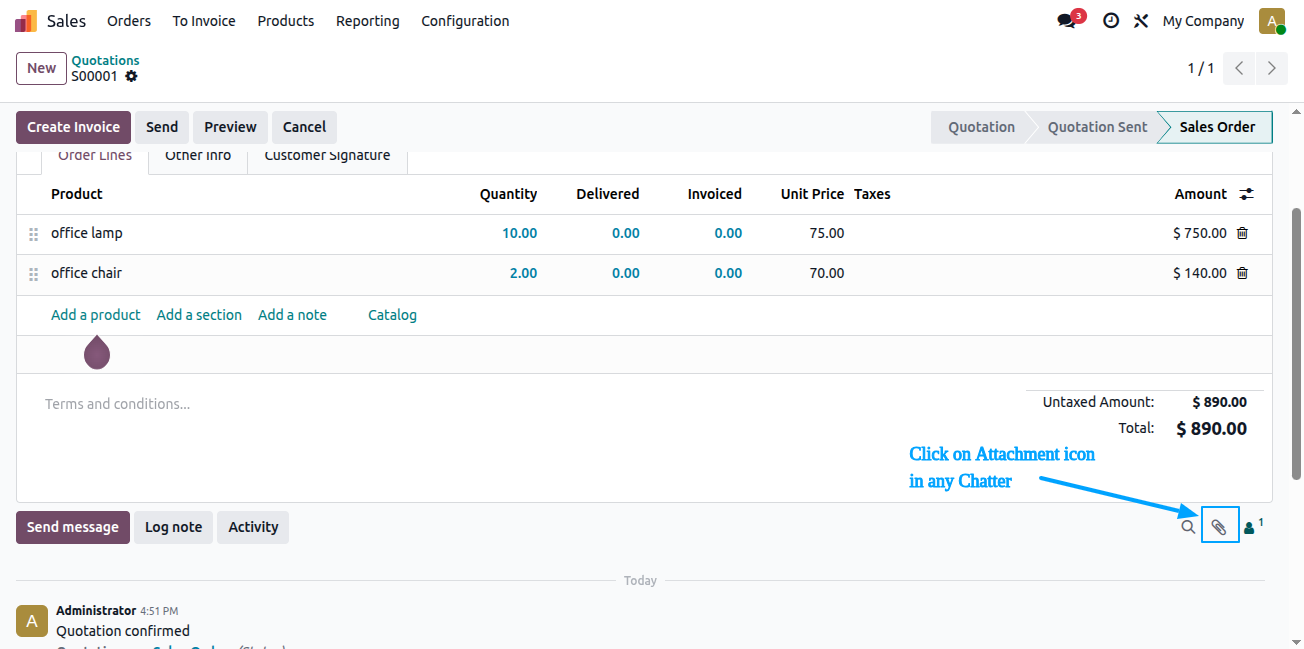Click the Administrator avatar in chatter
The image size is (1304, 649).
click(32, 621)
